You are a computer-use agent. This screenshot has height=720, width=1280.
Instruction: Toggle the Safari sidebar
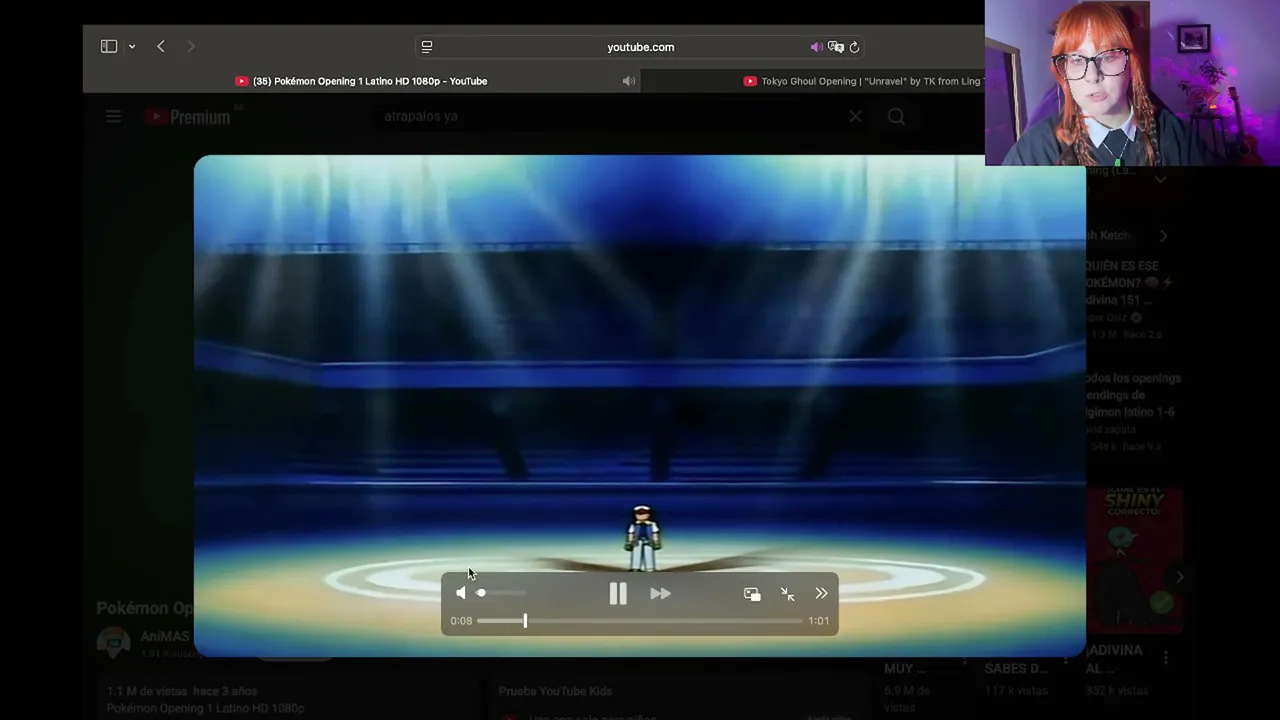109,46
